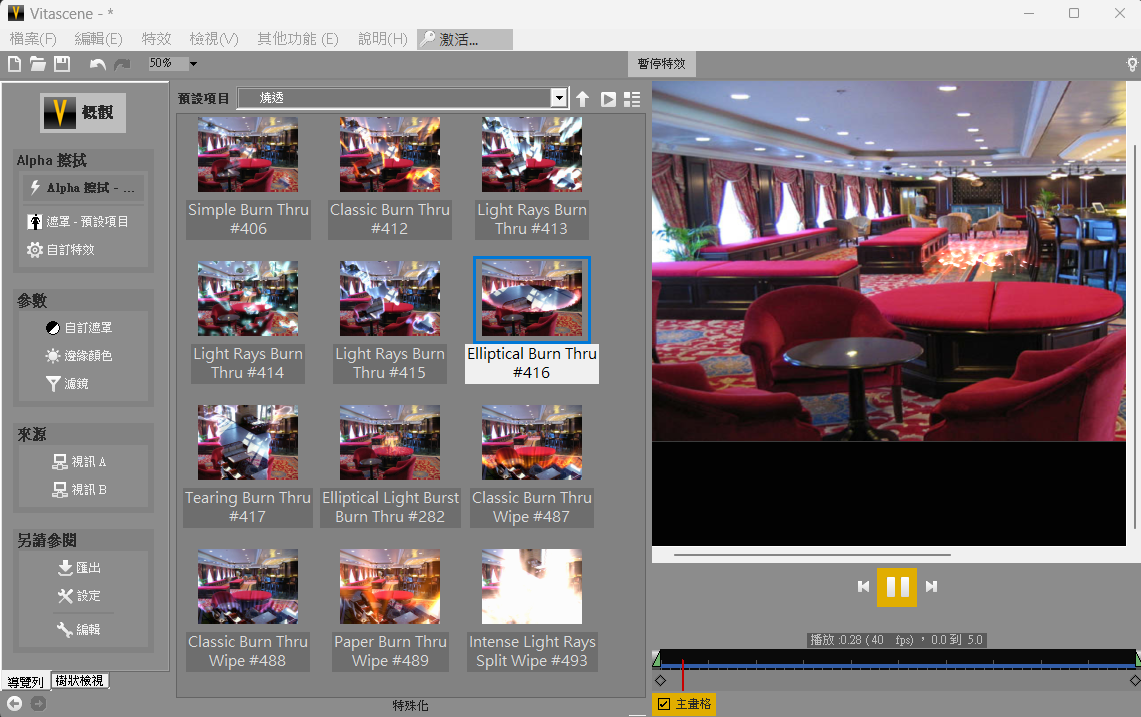Click the 激活... key button

(465, 39)
